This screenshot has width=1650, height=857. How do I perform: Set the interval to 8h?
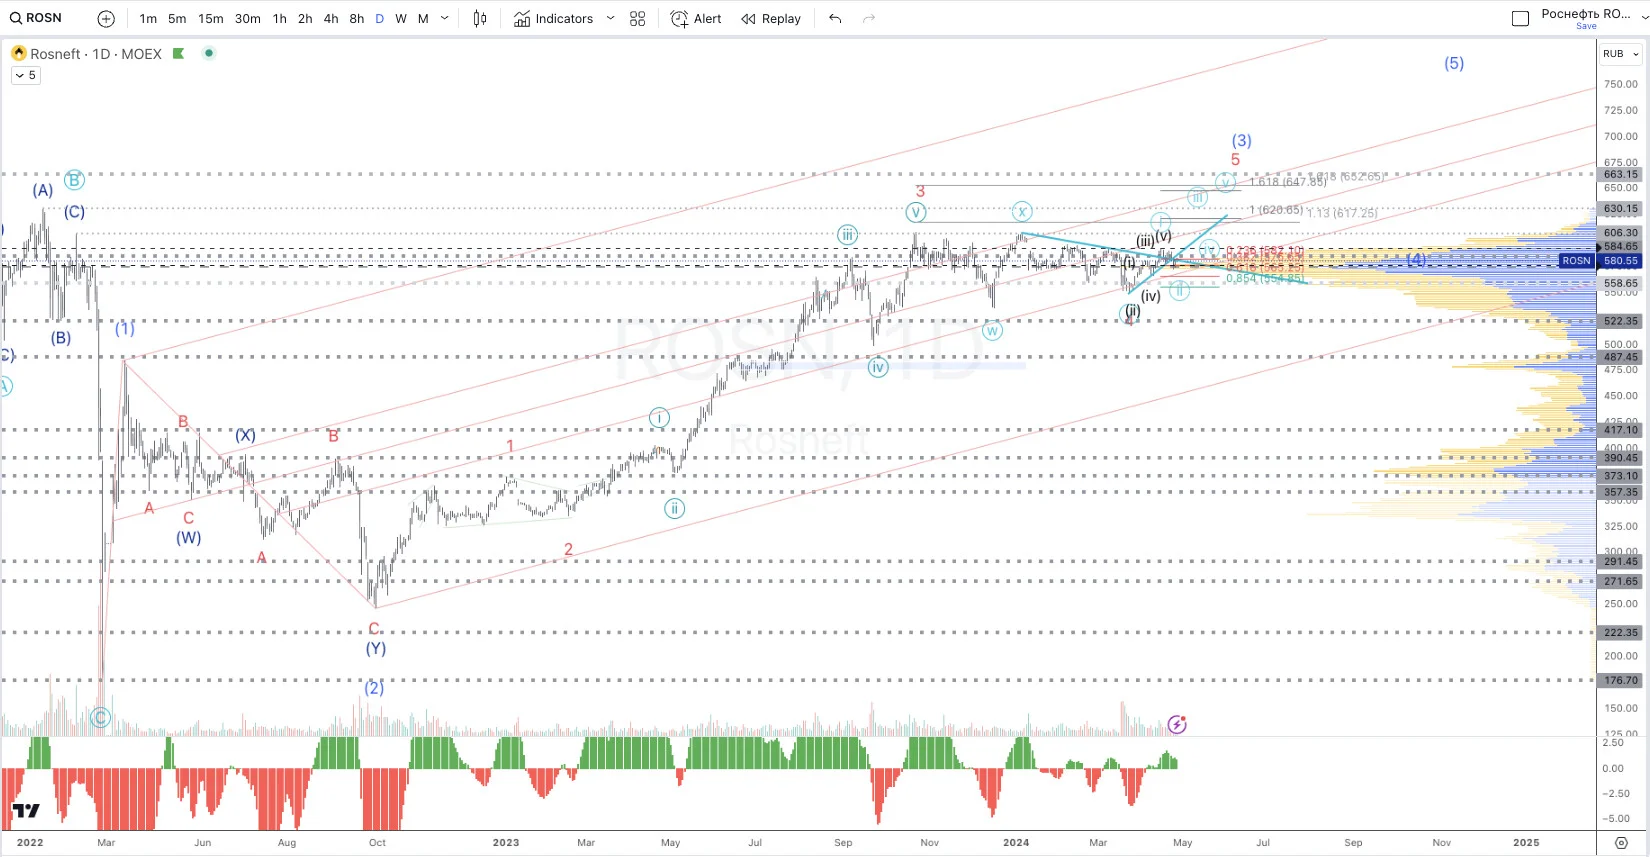coord(357,18)
